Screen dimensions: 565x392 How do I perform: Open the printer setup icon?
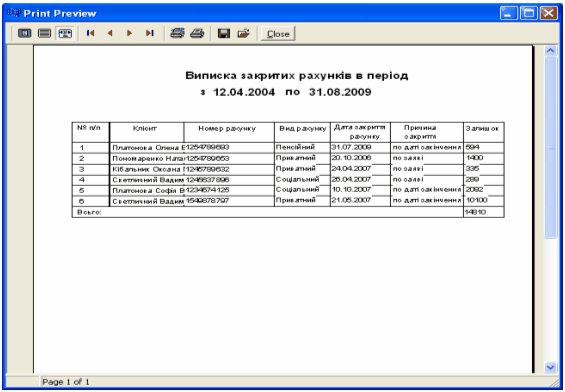[177, 34]
